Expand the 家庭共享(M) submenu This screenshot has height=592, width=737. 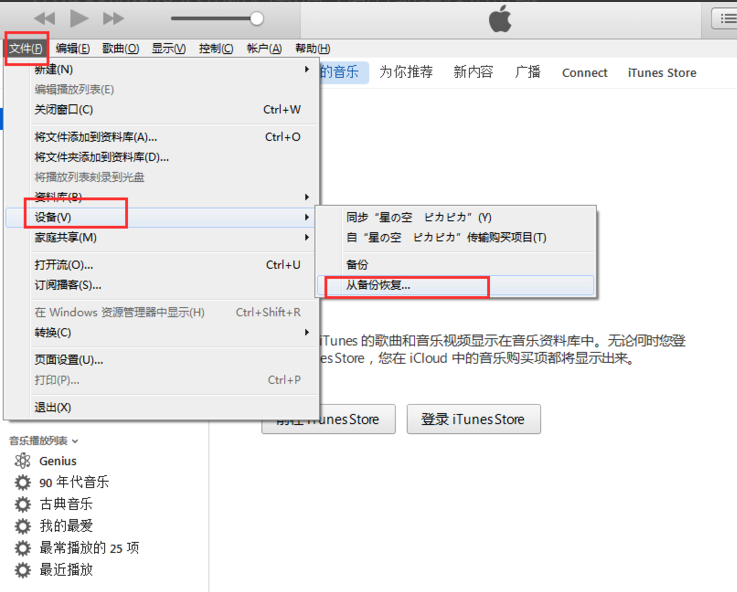coord(162,238)
